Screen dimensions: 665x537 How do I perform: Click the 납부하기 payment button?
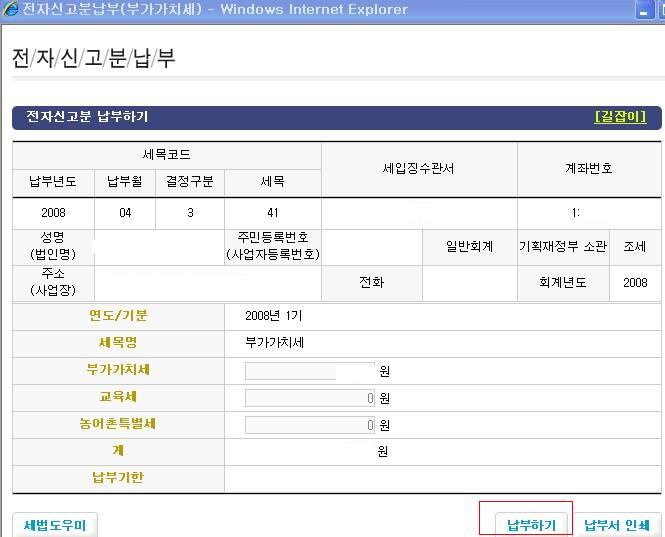coord(531,525)
